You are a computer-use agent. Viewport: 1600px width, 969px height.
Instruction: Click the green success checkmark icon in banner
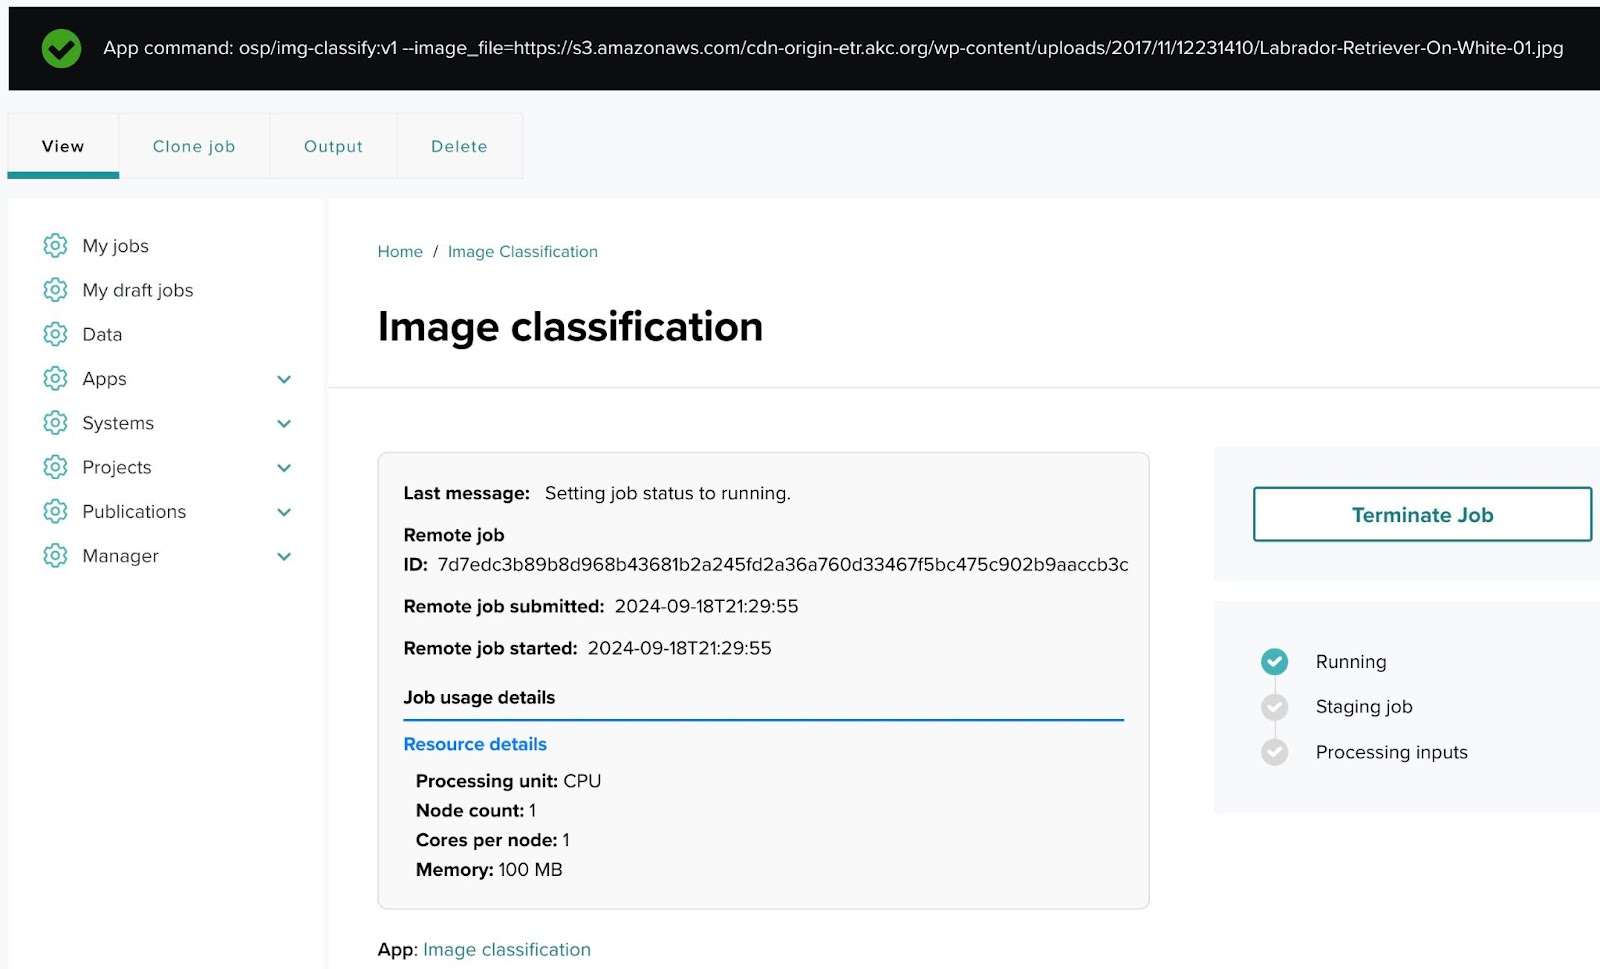click(x=61, y=48)
